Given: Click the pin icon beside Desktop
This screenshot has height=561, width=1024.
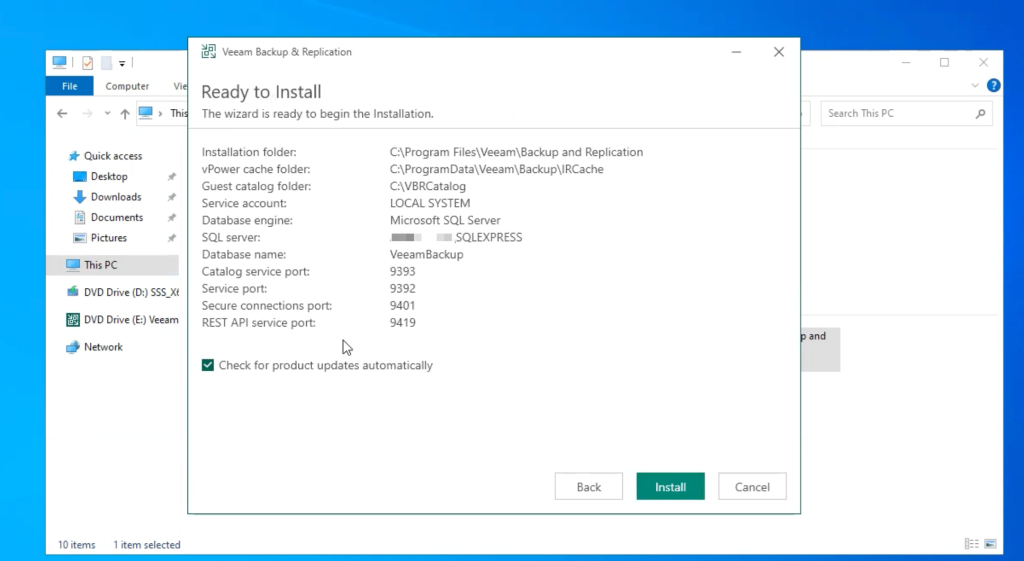Looking at the screenshot, I should (x=171, y=176).
